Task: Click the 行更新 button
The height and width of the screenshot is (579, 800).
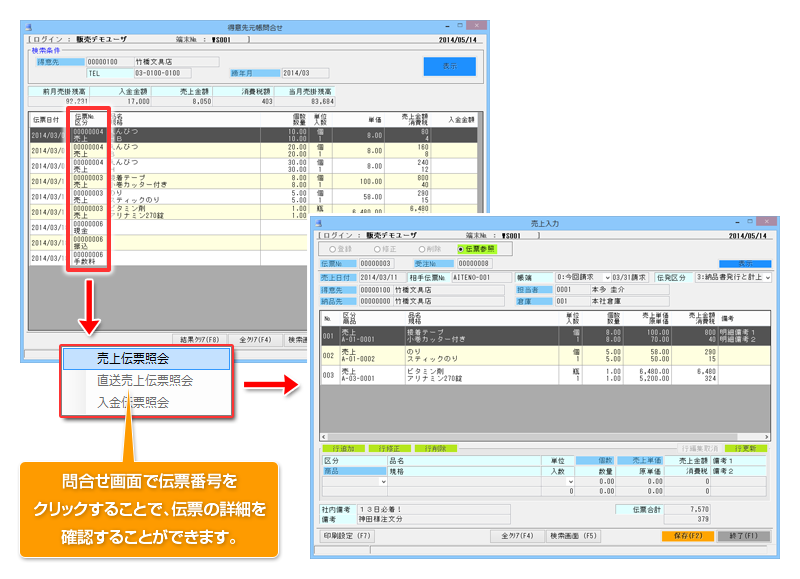Action: (x=745, y=448)
